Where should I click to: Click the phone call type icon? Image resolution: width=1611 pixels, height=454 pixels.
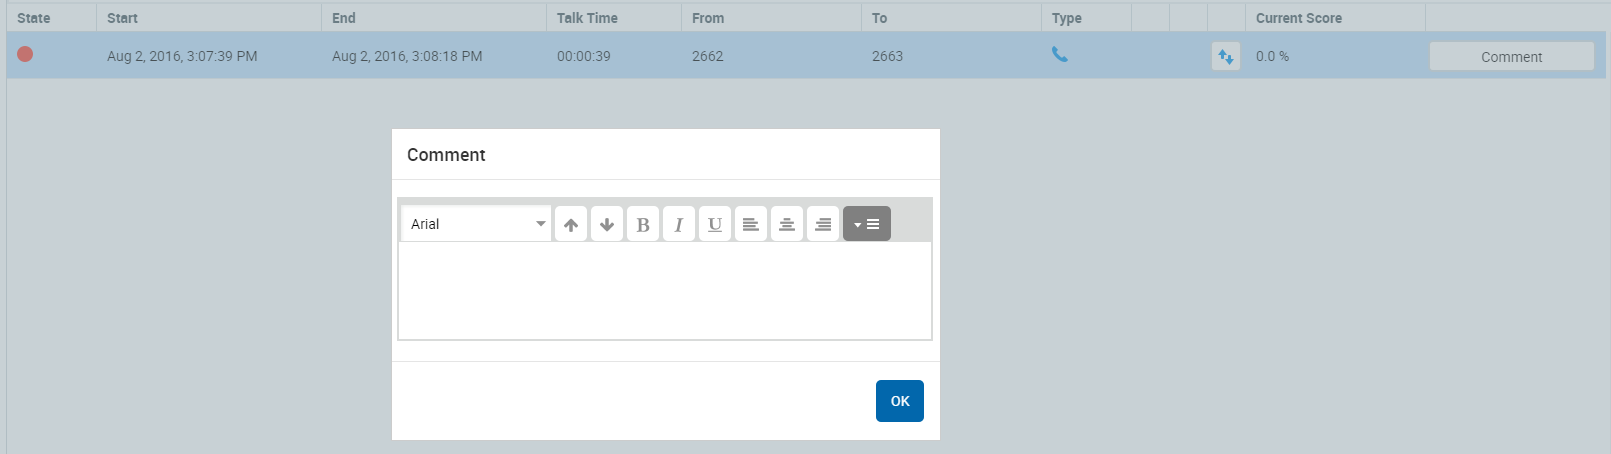point(1059,55)
